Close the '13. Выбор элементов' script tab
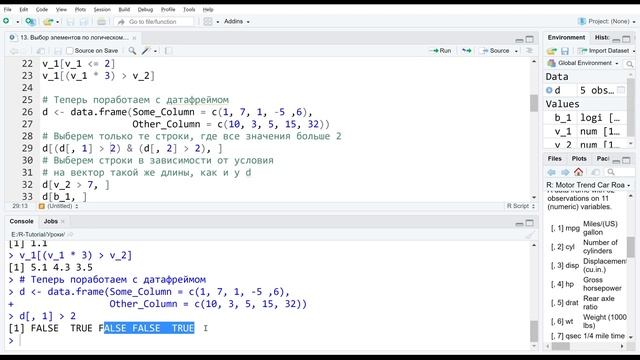This screenshot has height=360, width=640. [134, 38]
